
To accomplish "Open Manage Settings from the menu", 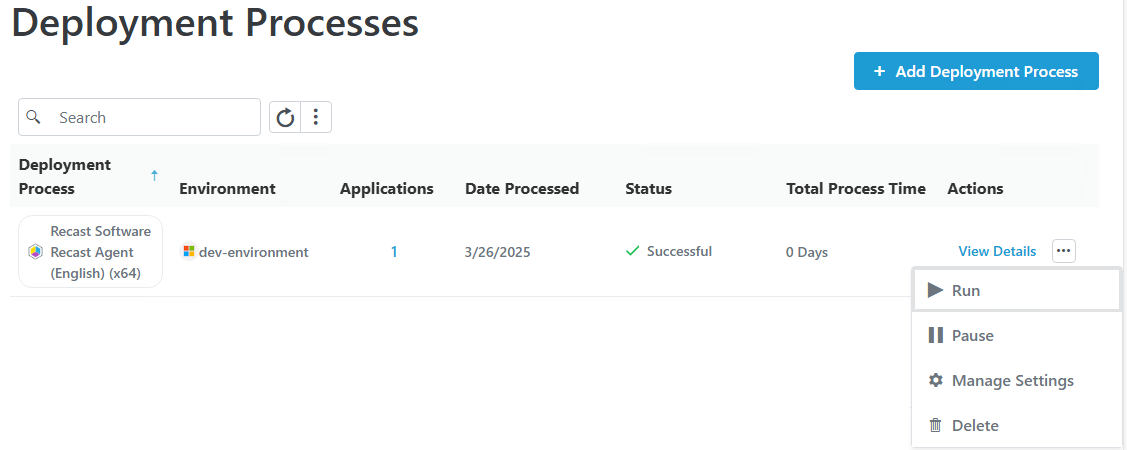I will pyautogui.click(x=1012, y=381).
